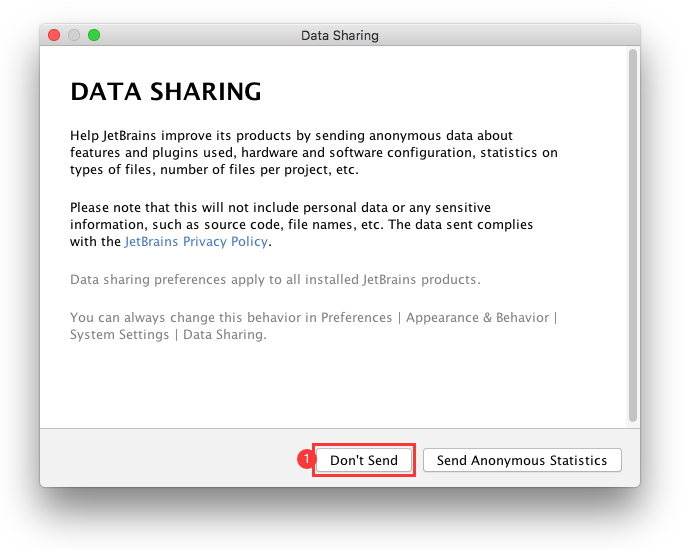Viewport: 683px width, 549px height.
Task: Close the Data Sharing window
Action: (54, 36)
